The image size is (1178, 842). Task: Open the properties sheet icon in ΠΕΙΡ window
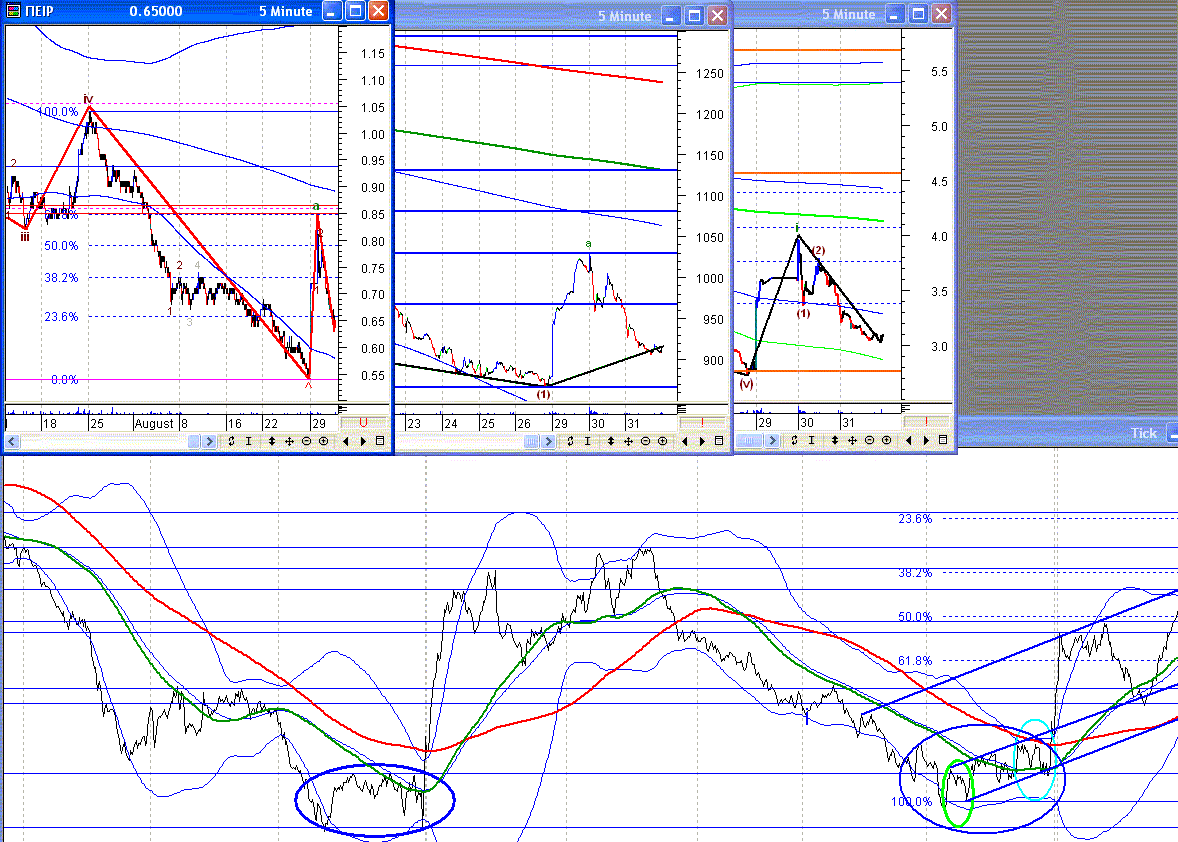click(x=379, y=441)
